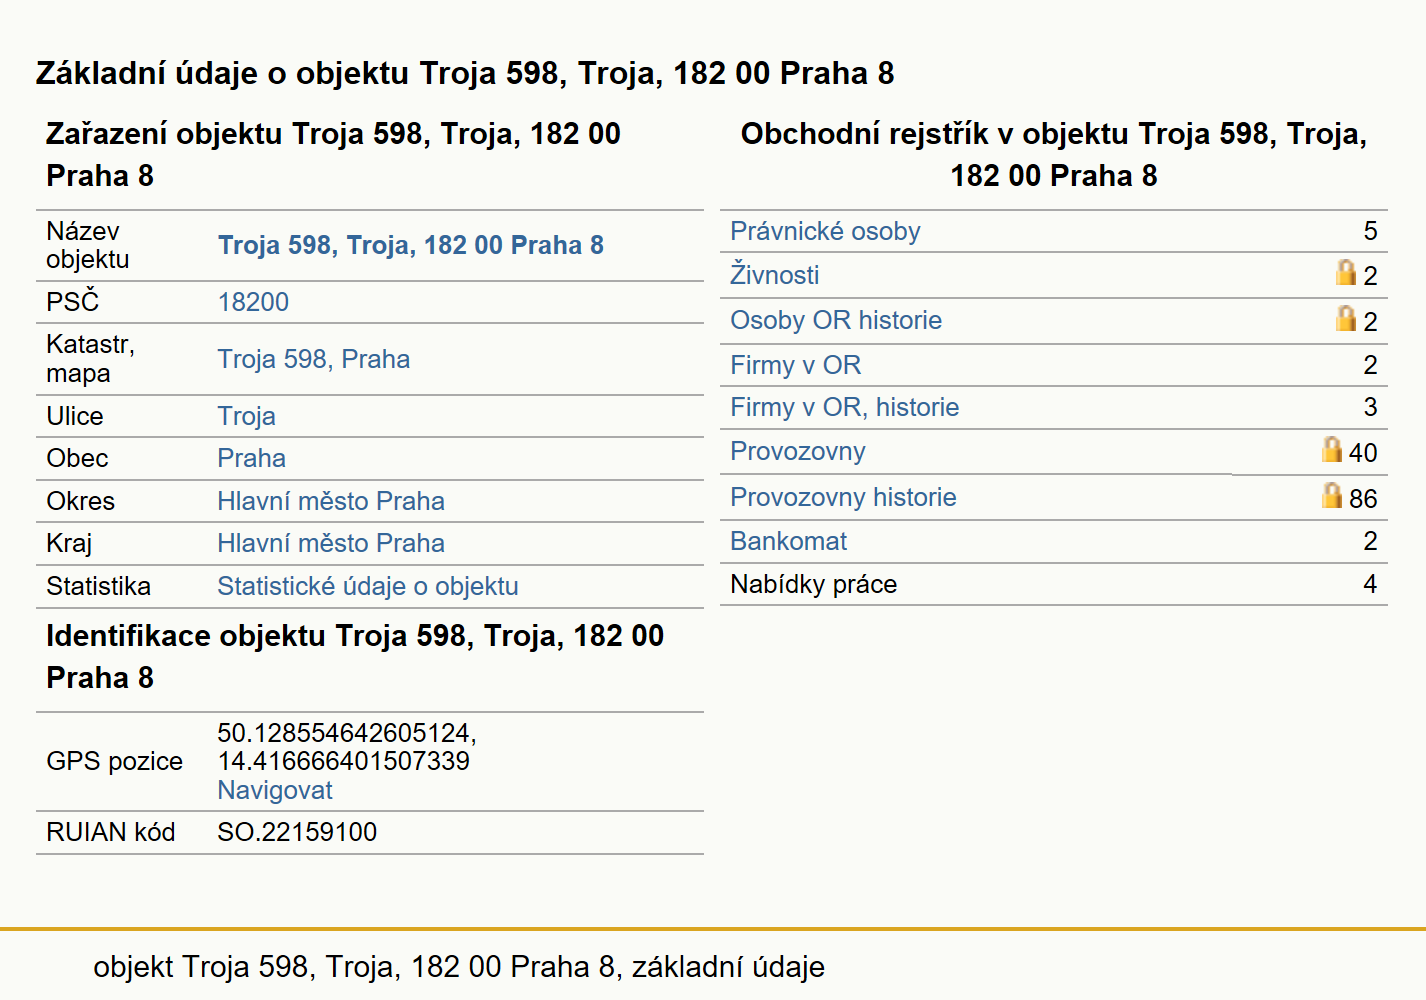The height and width of the screenshot is (1000, 1426).
Task: Click the lock icon in Osoby OR historie row
Action: pos(1346,319)
